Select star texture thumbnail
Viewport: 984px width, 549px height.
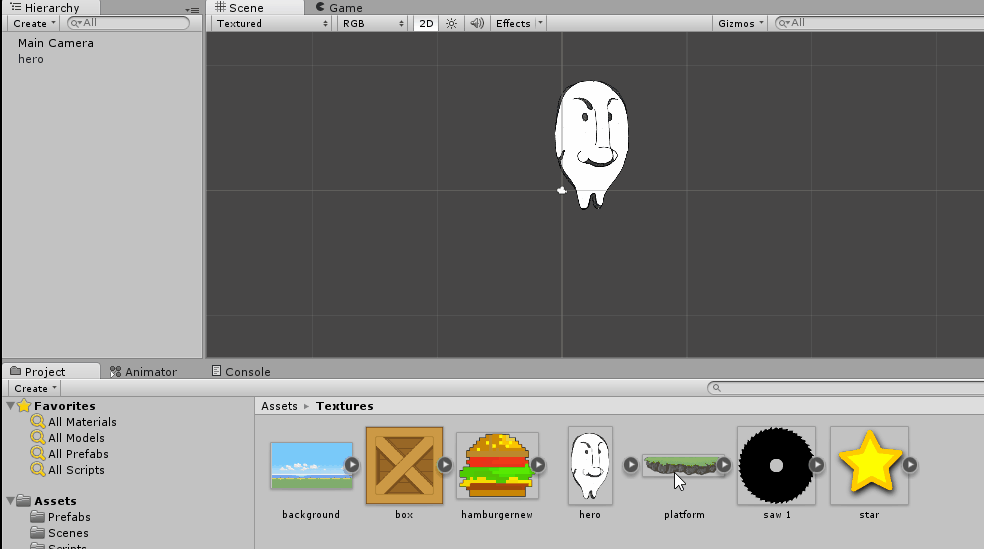click(869, 466)
